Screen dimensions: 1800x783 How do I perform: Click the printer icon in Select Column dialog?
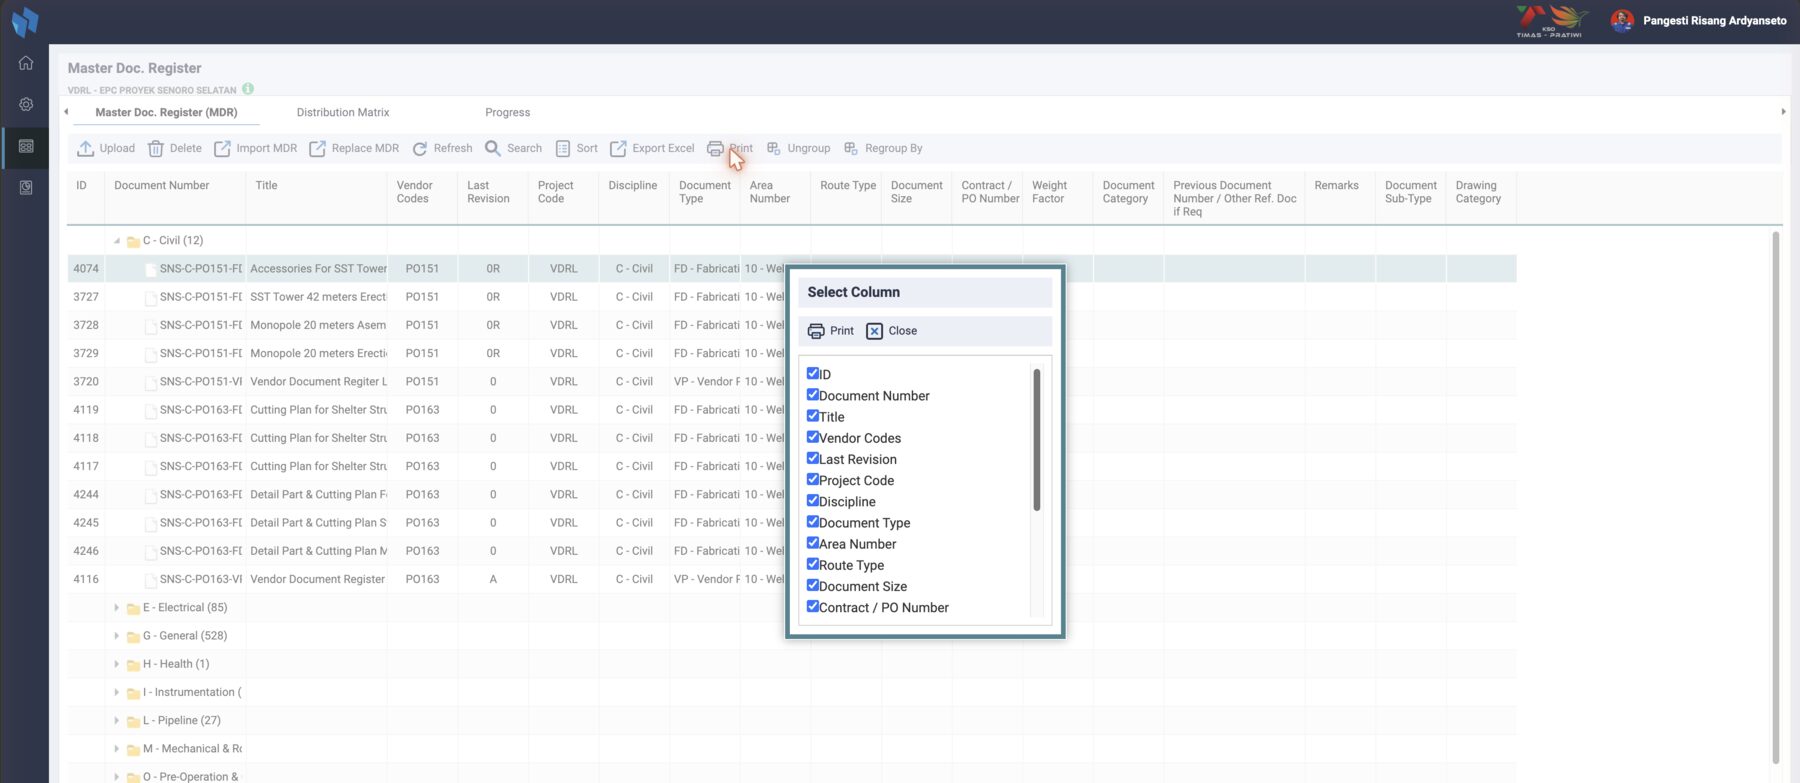click(x=816, y=331)
